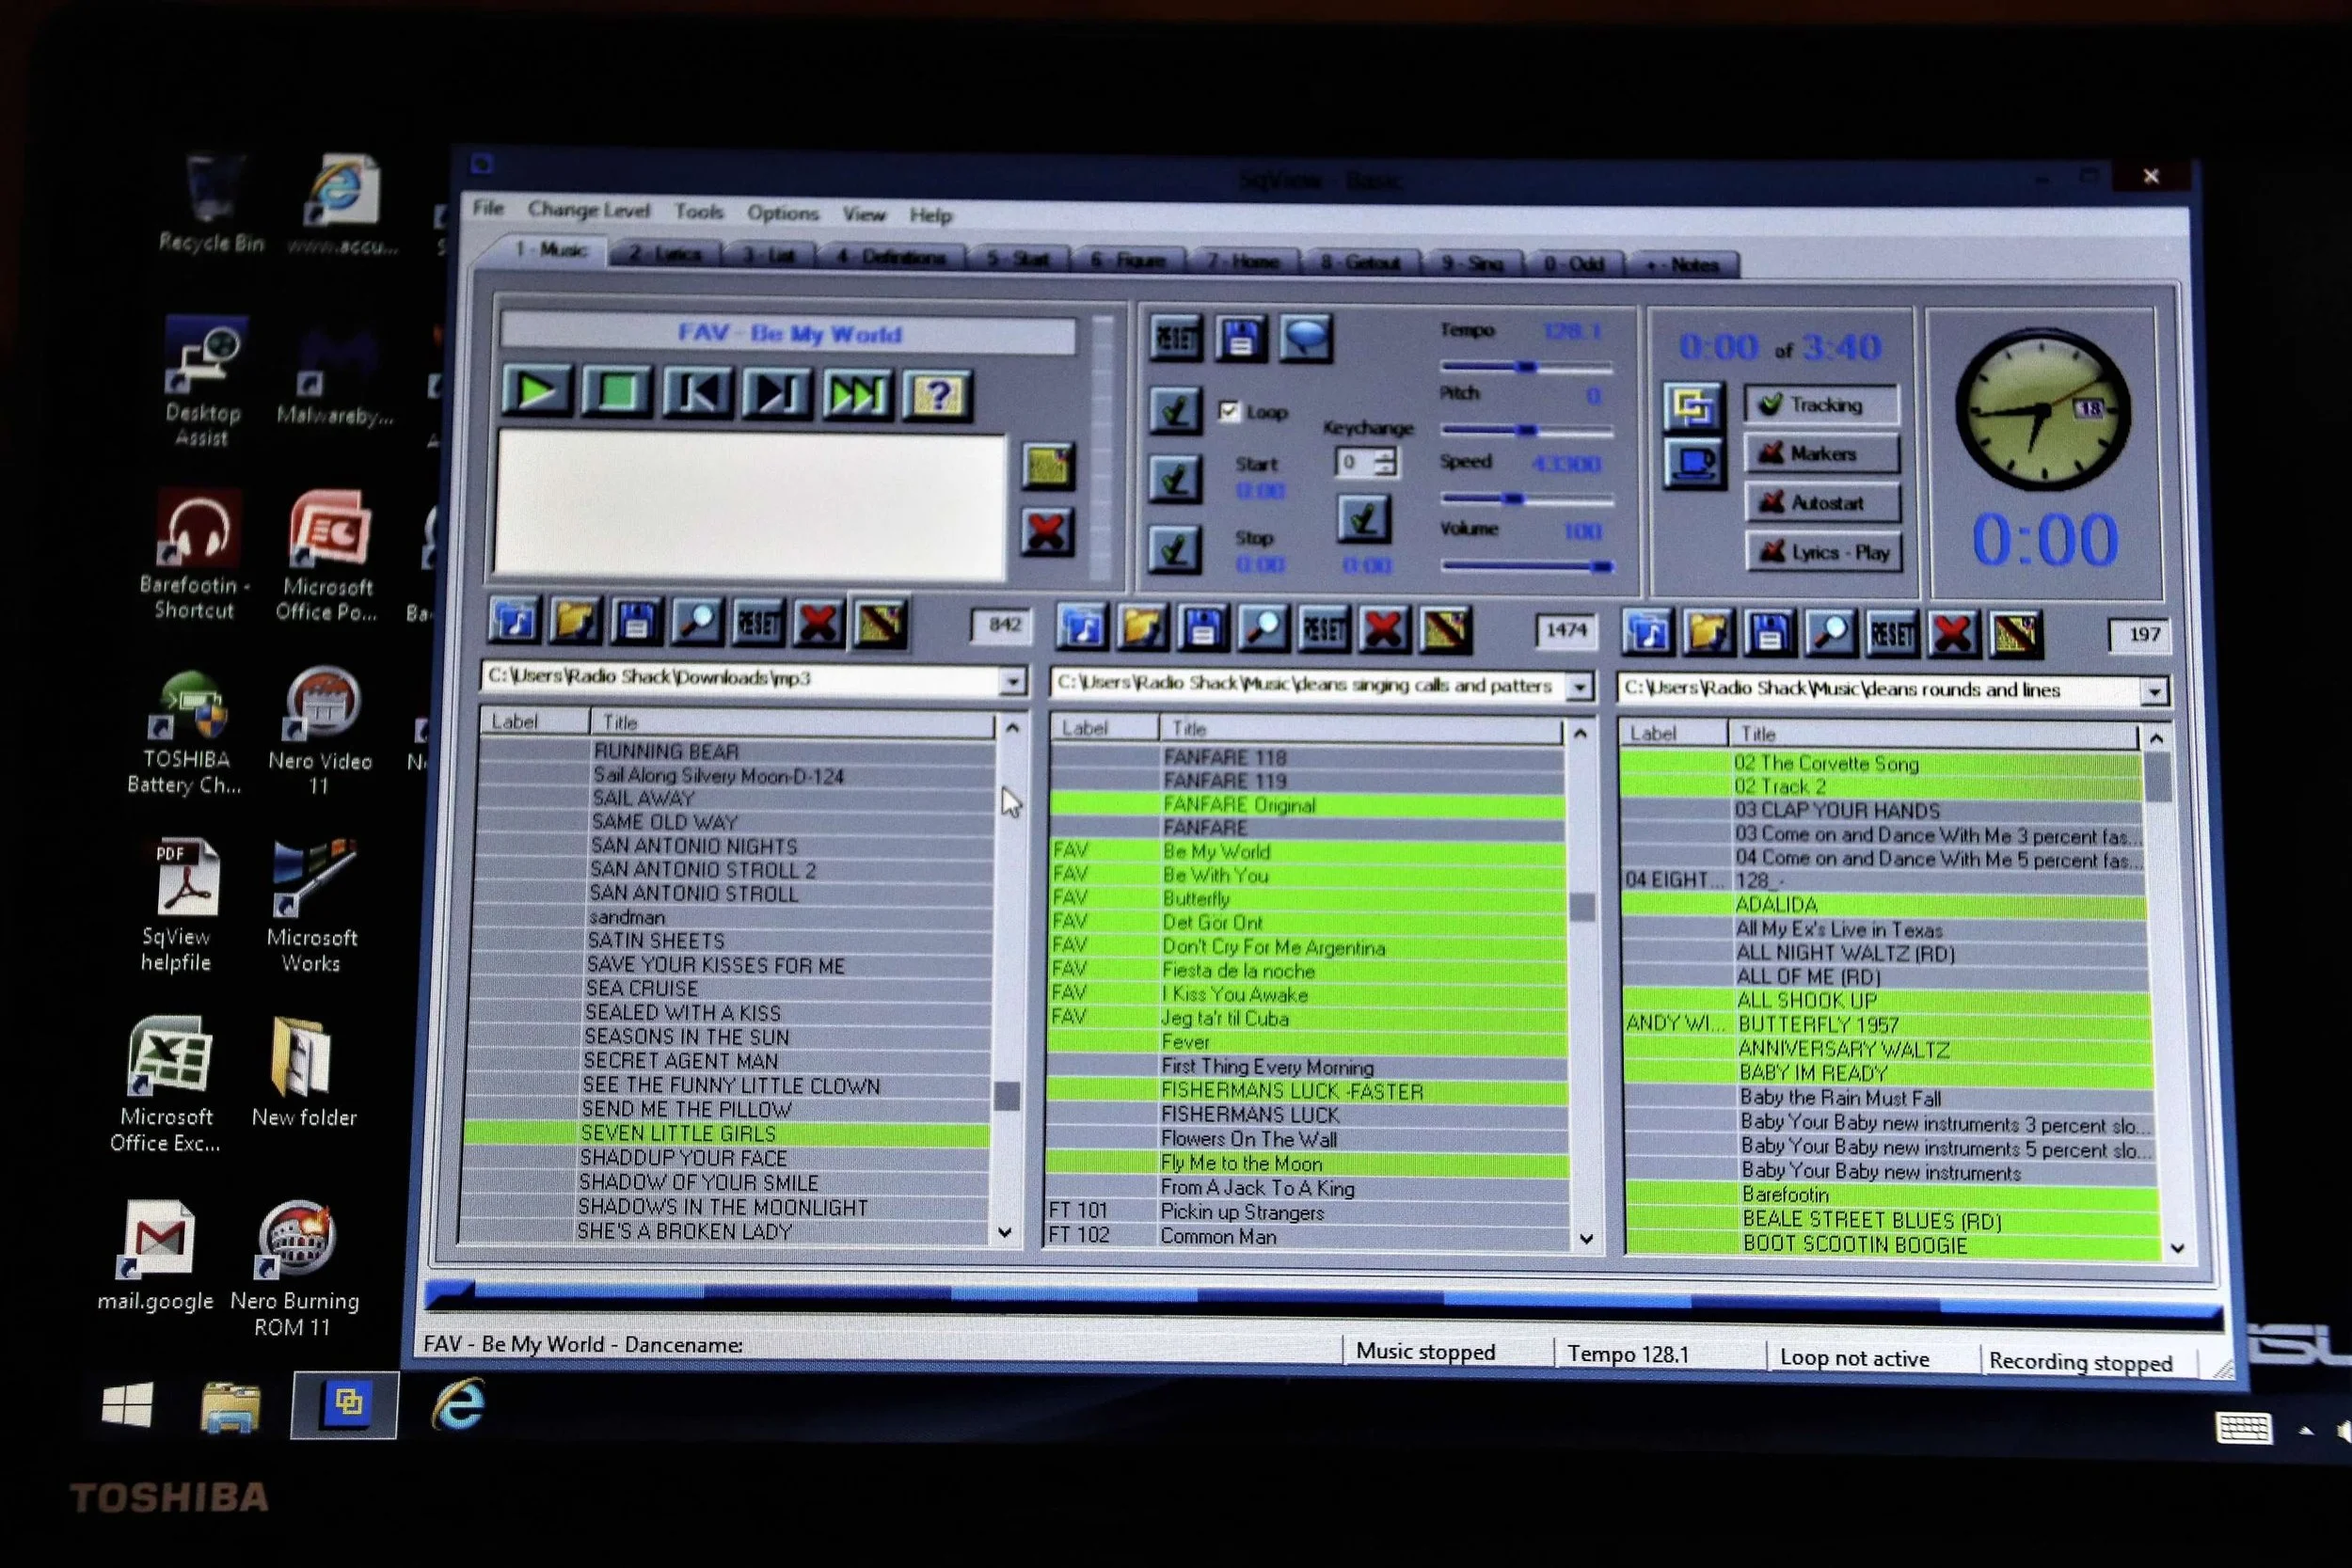The width and height of the screenshot is (2352, 1568).
Task: Open folder icon in the left list toolbar
Action: coord(574,622)
